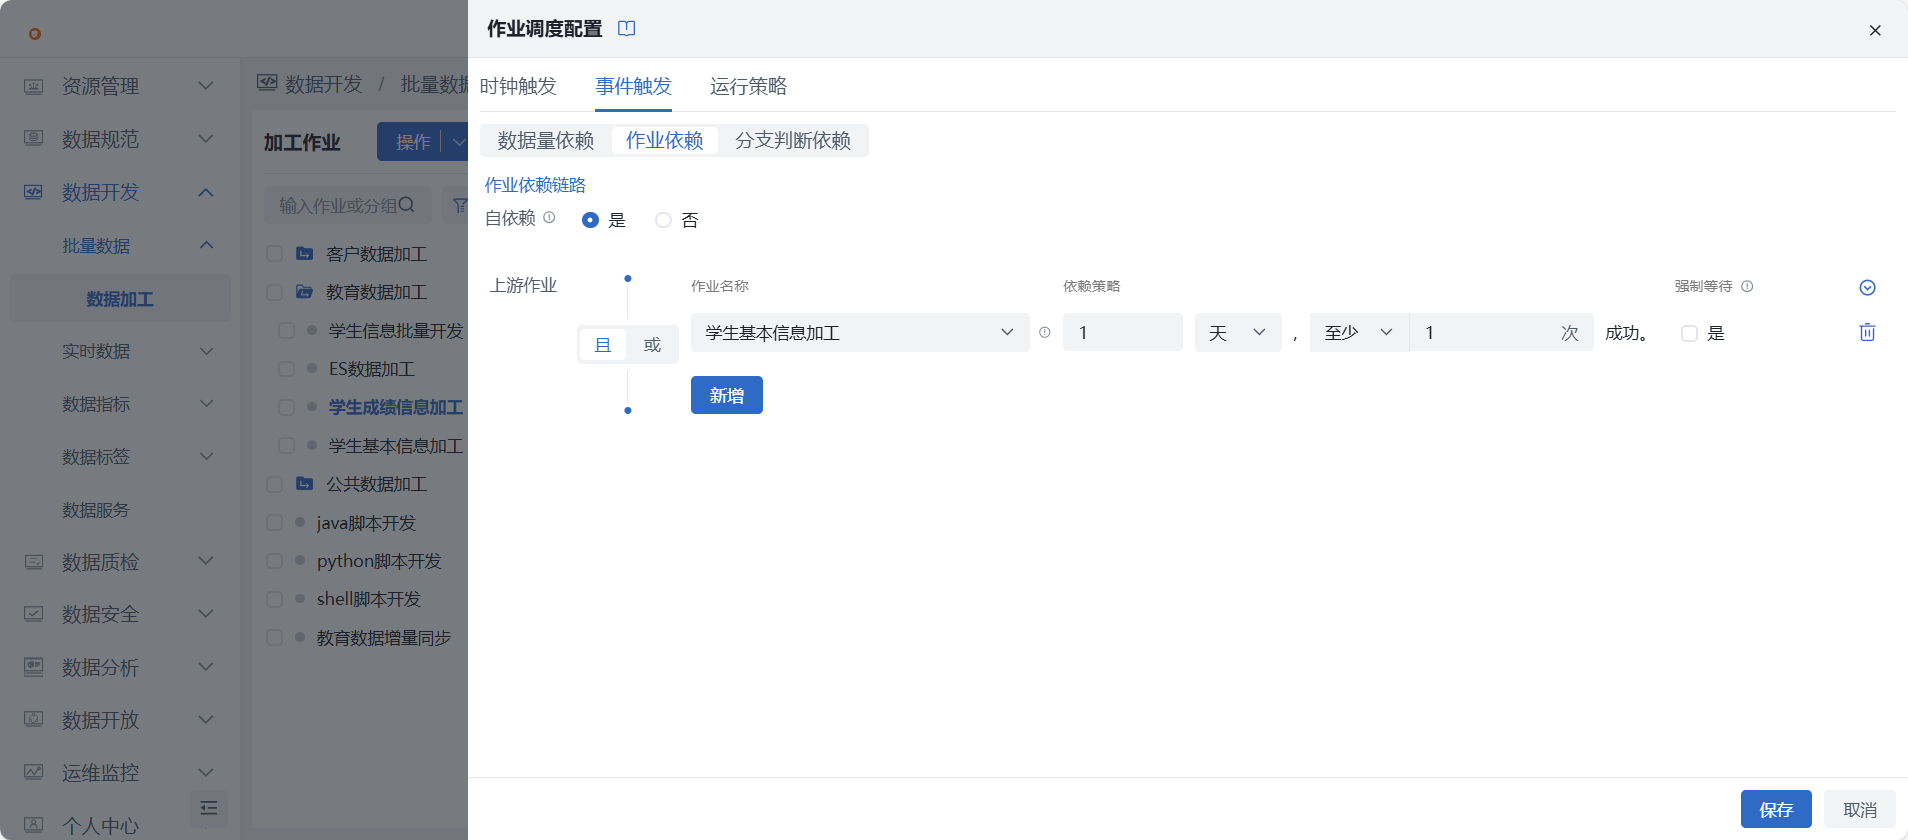Screen dimensions: 1908x840
Task: Select the 分支判断依赖 sub-tab
Action: [x=793, y=141]
